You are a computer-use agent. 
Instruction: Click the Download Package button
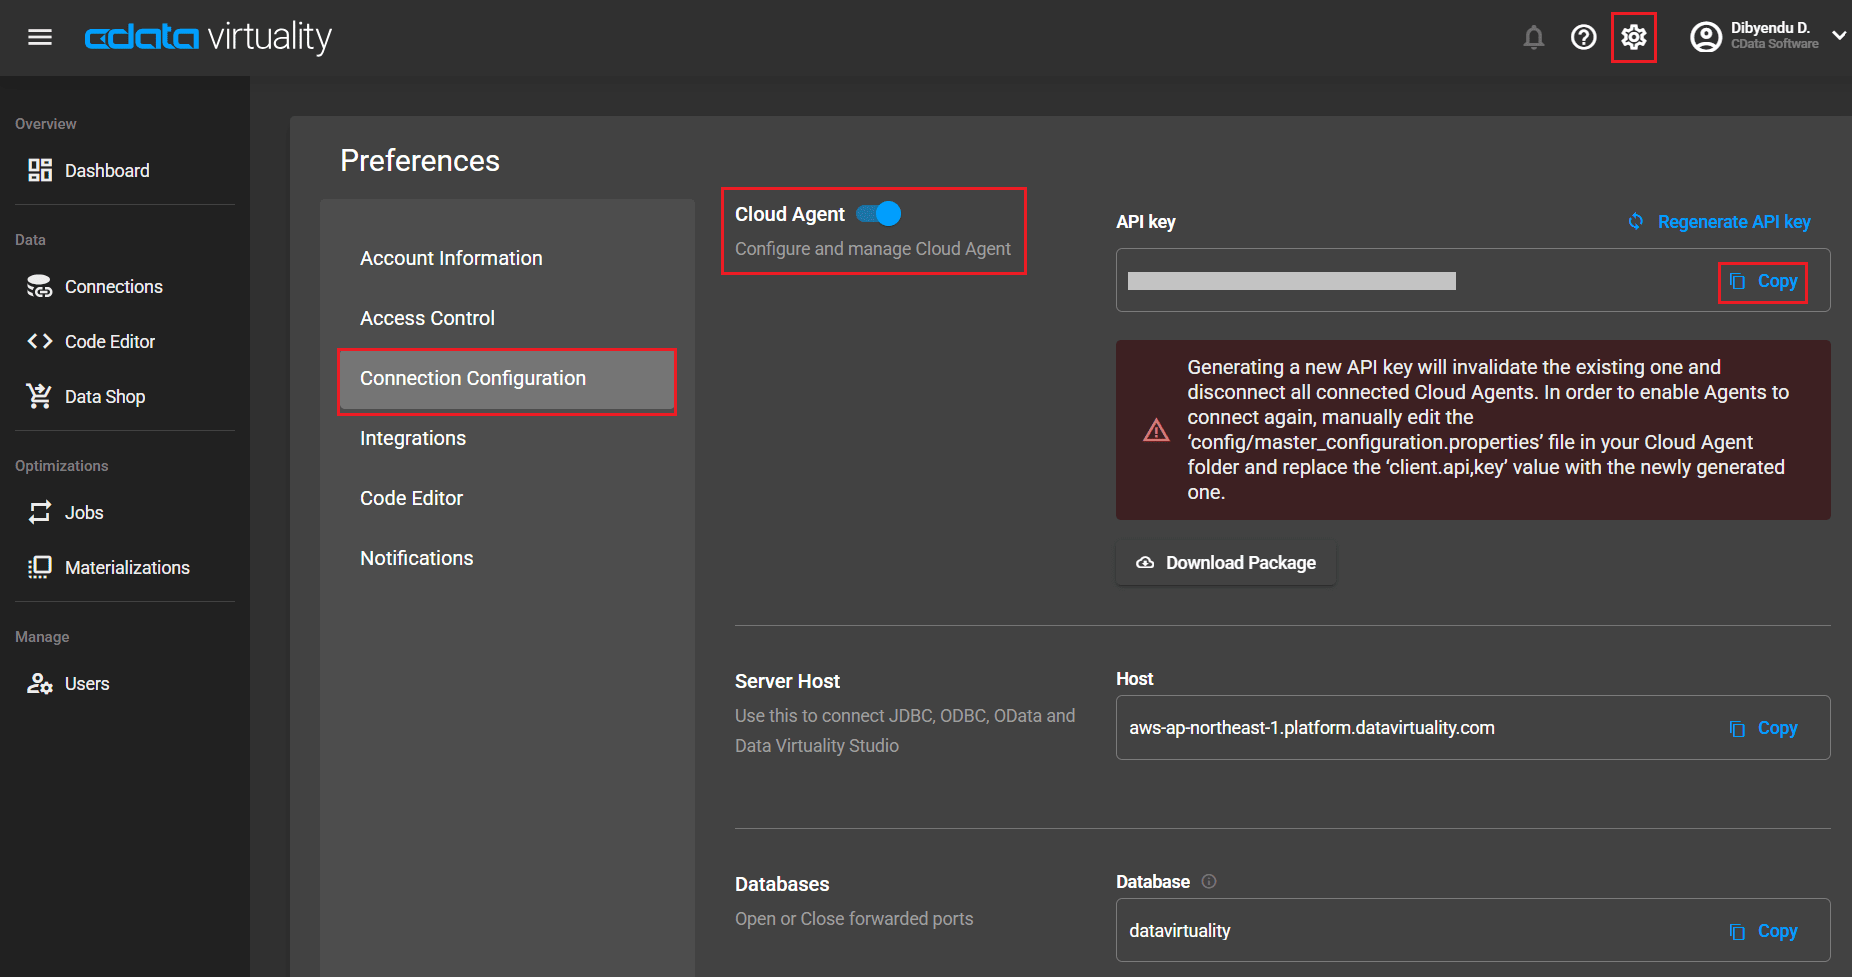(x=1226, y=563)
